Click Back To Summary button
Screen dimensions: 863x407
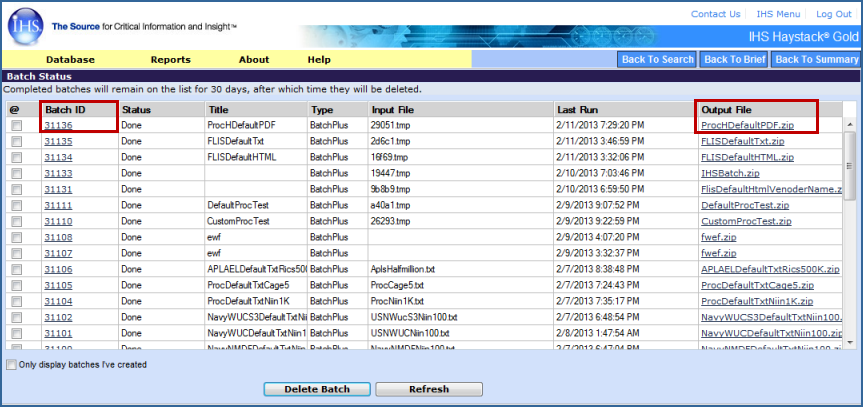point(816,60)
